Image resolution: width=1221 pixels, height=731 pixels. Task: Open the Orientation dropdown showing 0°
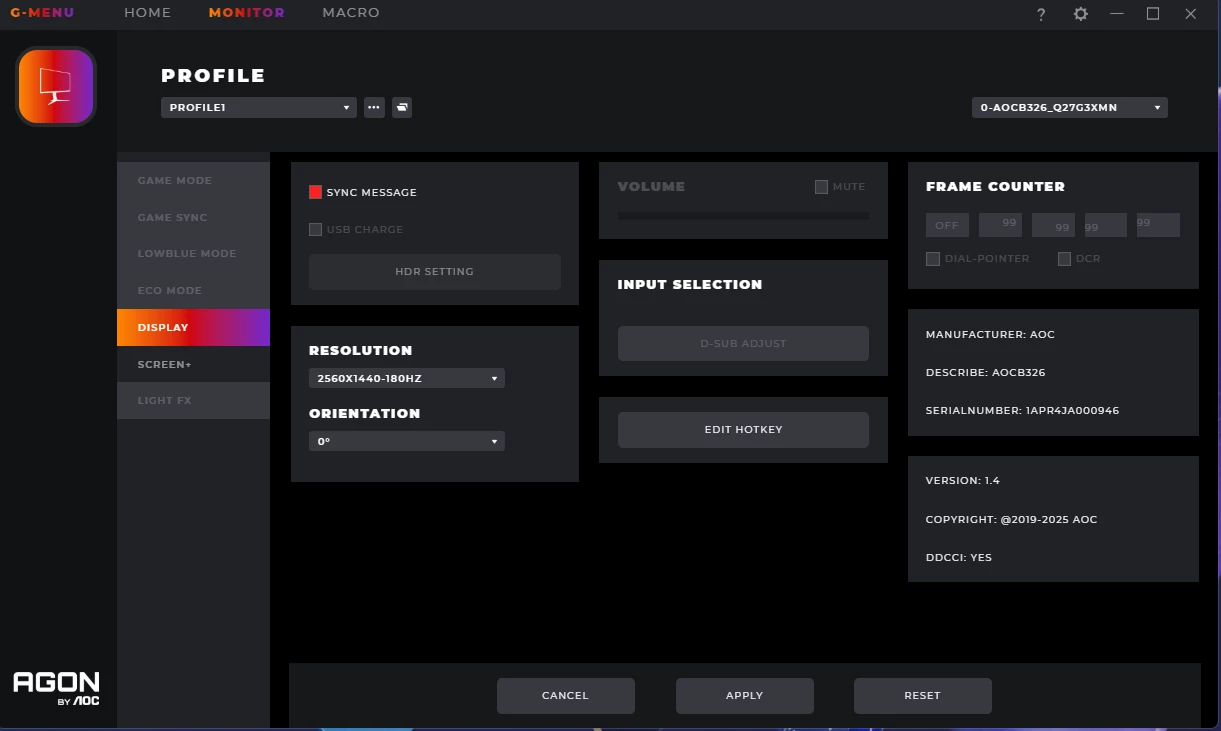click(x=407, y=441)
